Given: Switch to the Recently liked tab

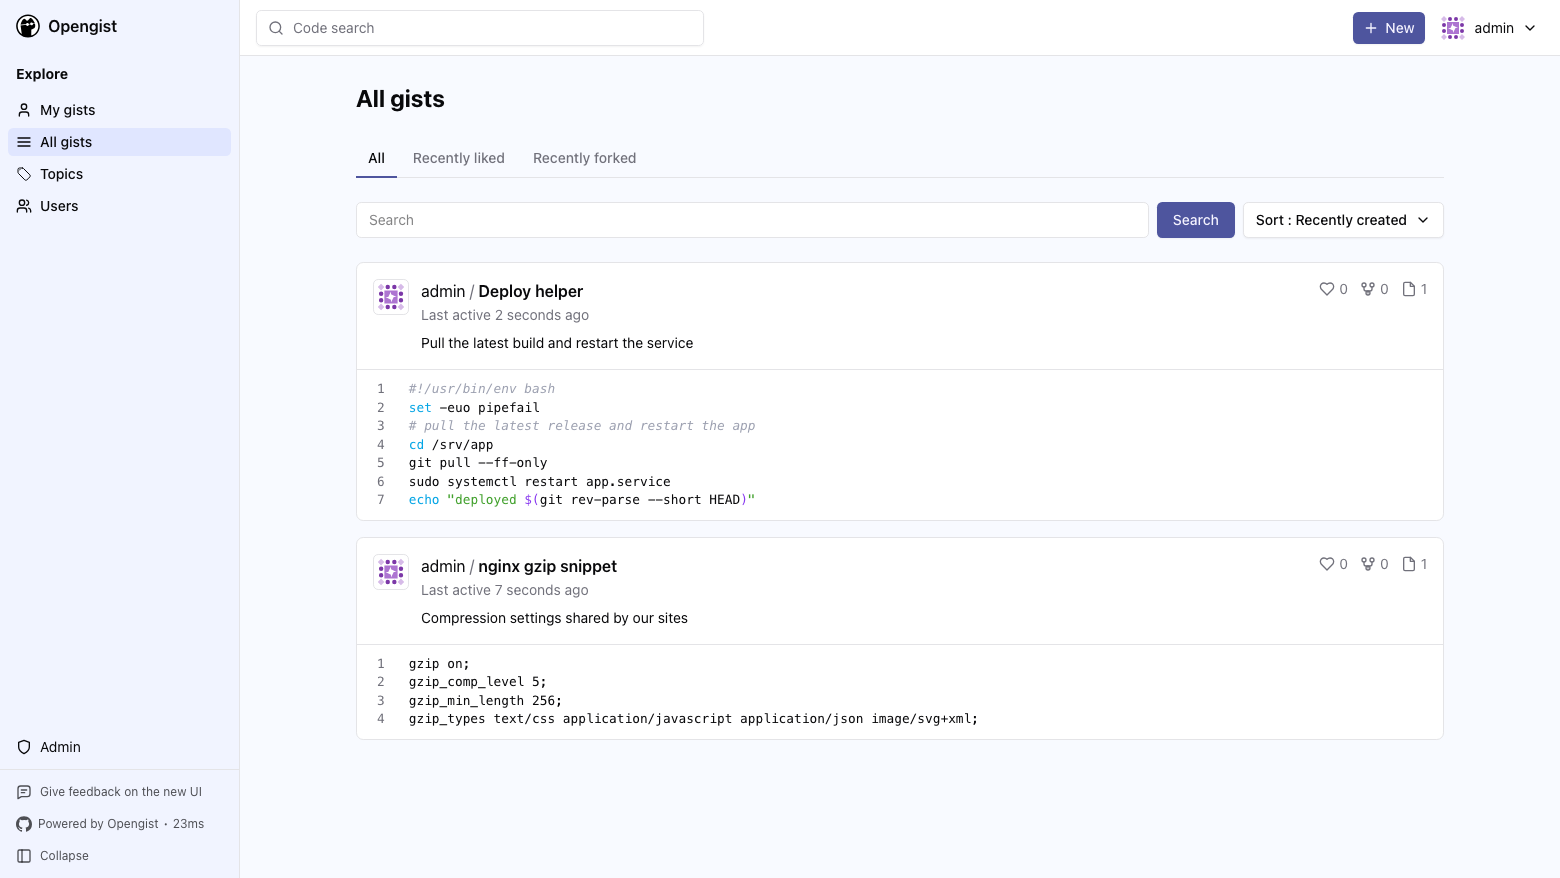Looking at the screenshot, I should [459, 158].
